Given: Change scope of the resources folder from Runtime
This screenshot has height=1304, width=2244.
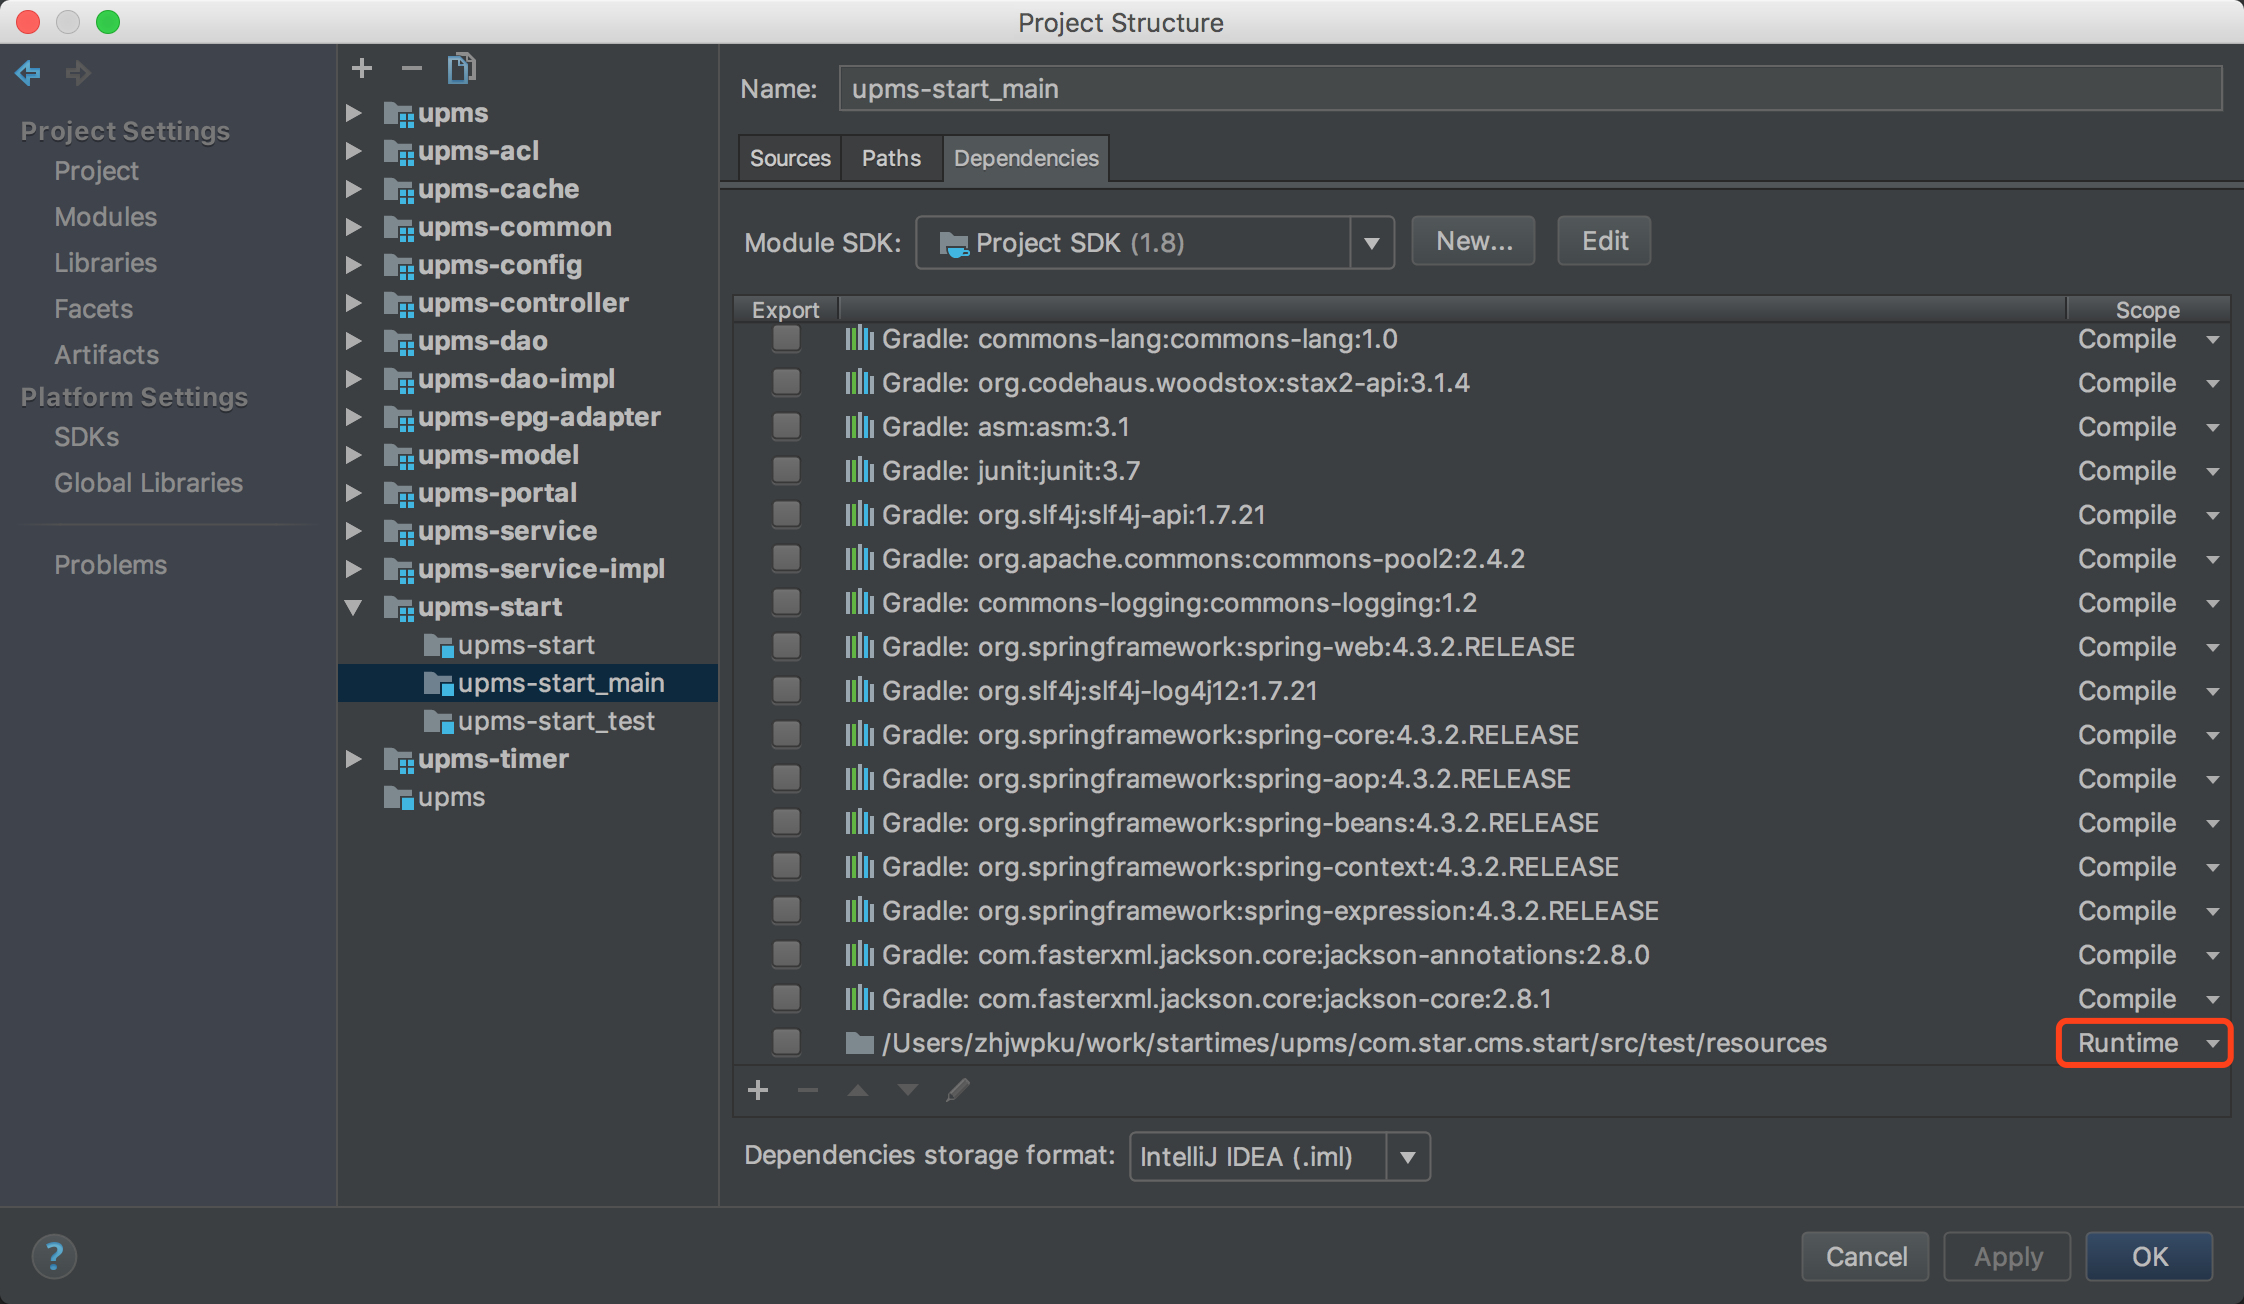Looking at the screenshot, I should coord(2142,1043).
